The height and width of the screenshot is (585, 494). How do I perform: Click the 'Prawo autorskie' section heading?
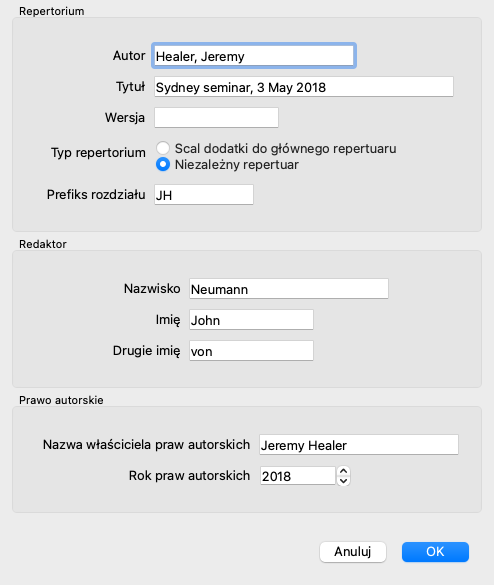tap(61, 400)
